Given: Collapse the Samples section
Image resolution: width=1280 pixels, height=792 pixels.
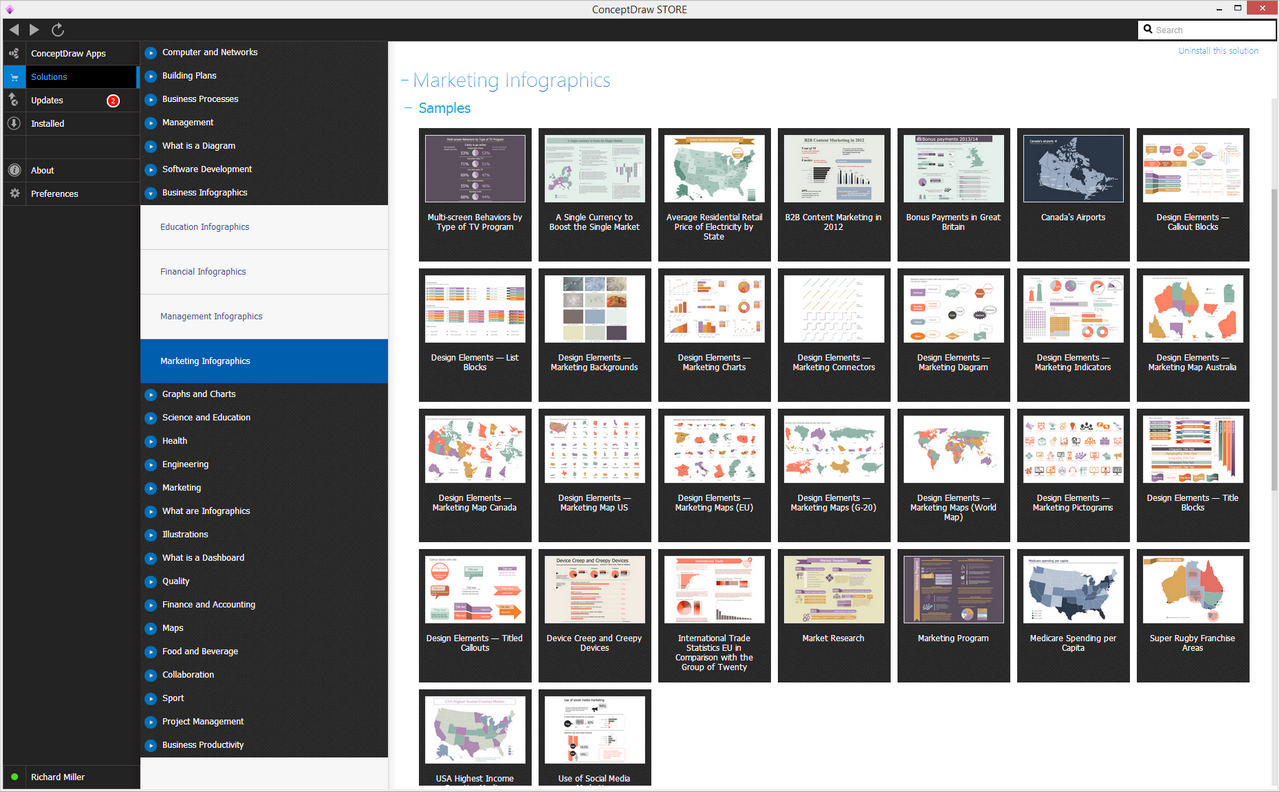Looking at the screenshot, I should [x=408, y=108].
